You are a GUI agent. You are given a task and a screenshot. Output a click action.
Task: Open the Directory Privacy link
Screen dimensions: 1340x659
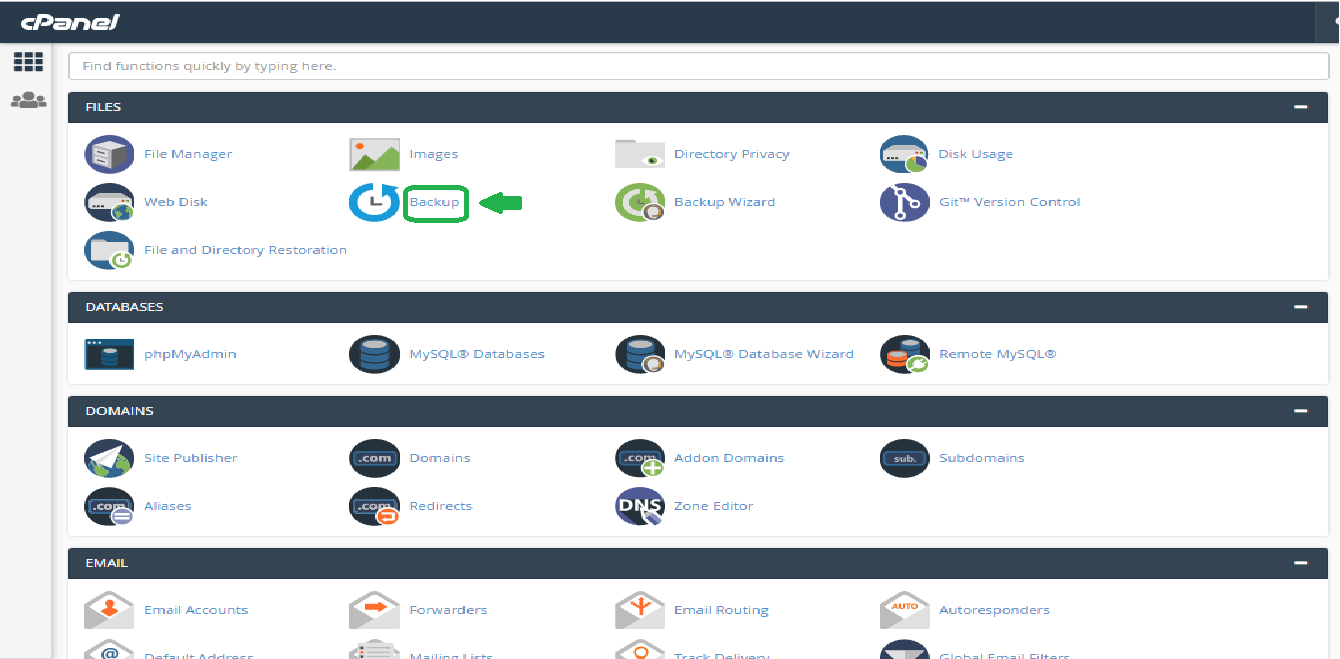tap(731, 154)
